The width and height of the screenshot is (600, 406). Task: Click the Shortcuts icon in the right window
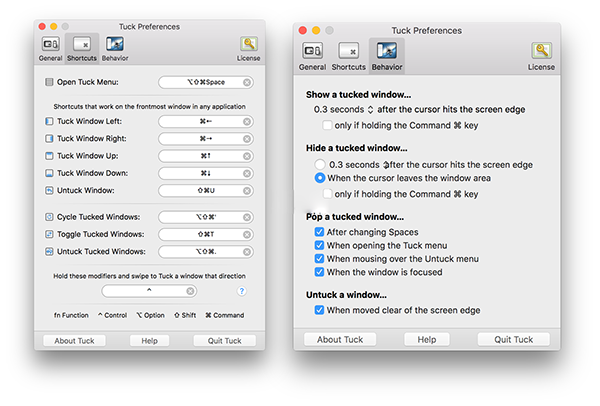click(x=348, y=54)
